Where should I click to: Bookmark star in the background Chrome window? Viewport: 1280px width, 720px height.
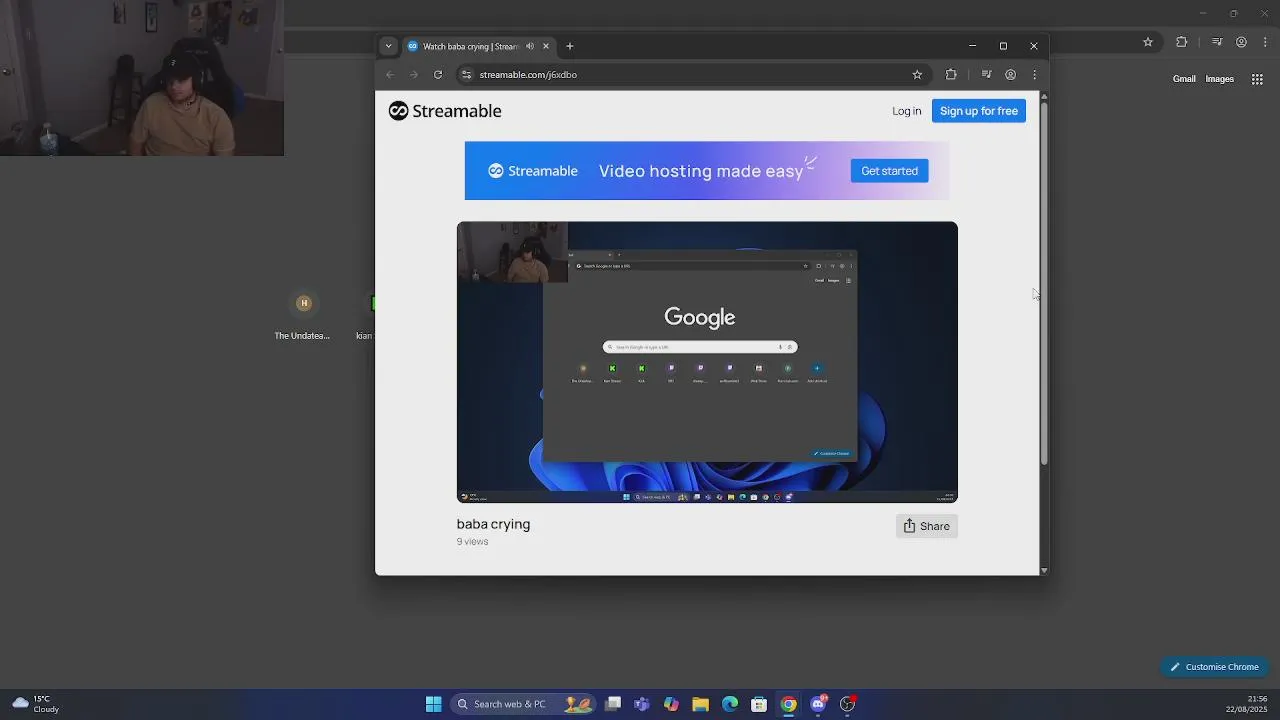1148,42
